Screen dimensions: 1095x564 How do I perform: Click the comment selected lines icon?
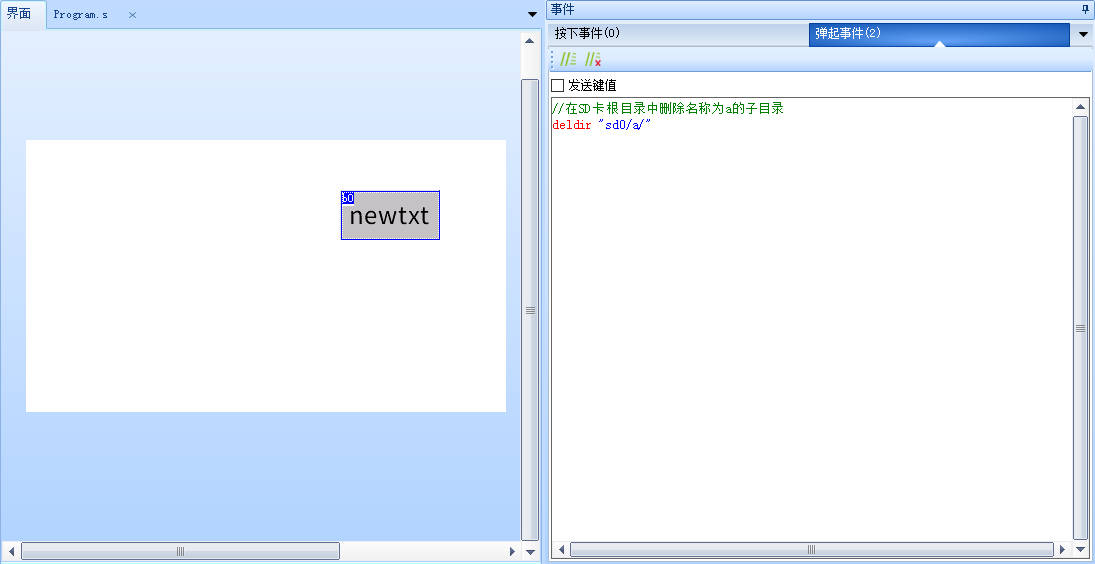point(568,60)
